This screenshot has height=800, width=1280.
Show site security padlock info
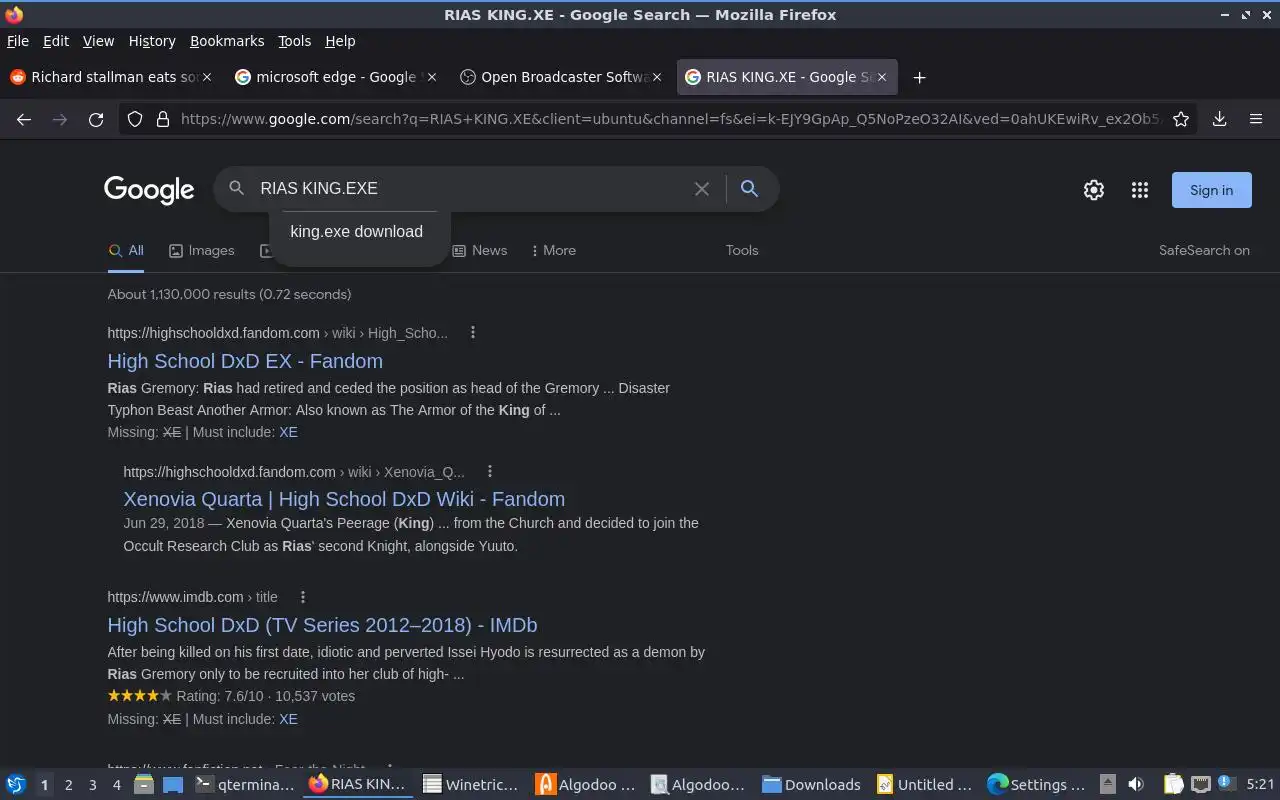tap(163, 119)
